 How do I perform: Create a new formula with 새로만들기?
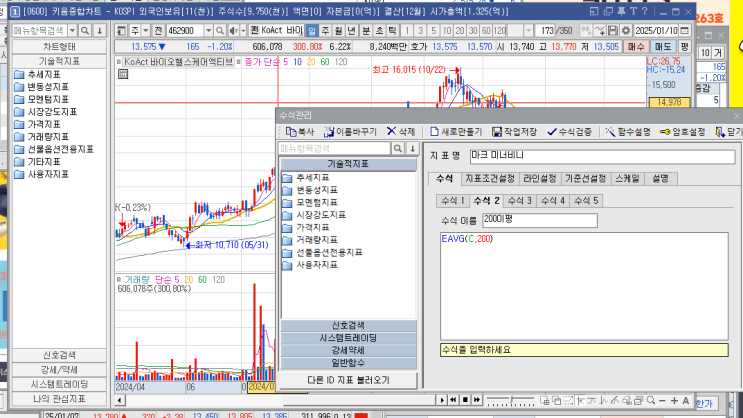click(456, 132)
